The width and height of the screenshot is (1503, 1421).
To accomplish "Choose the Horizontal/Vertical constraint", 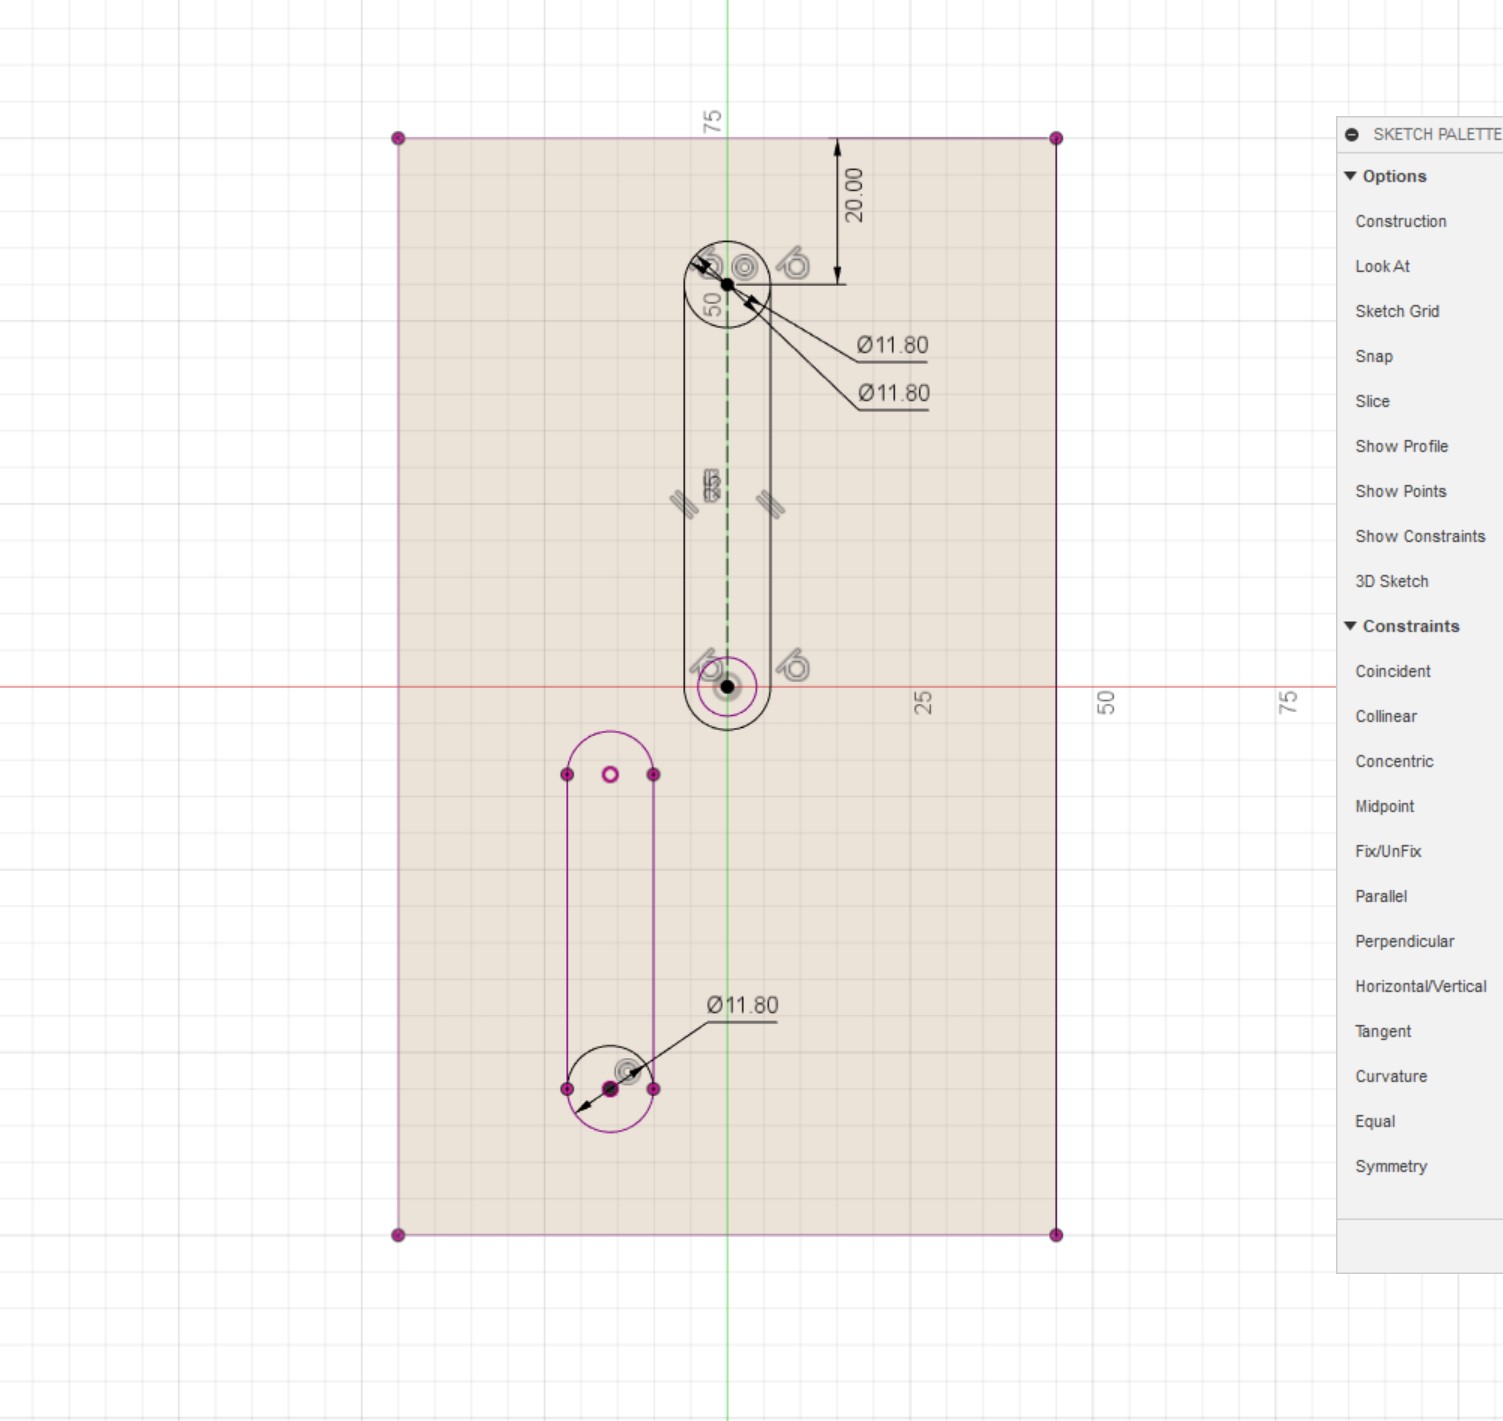I will [x=1420, y=986].
